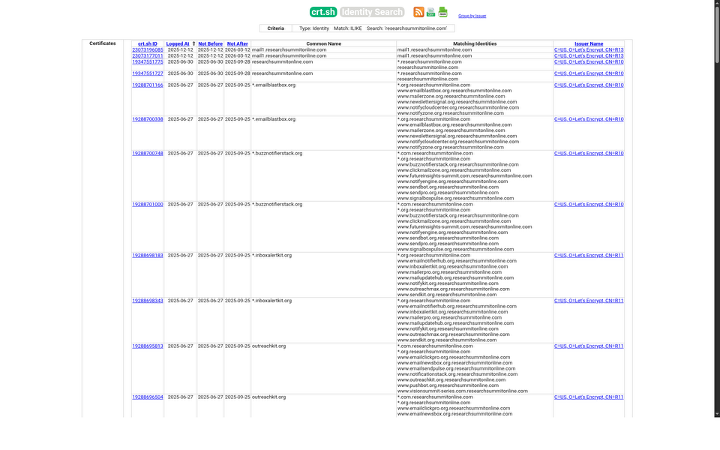Click the crt.sh logo badge
The height and width of the screenshot is (450, 720).
[323, 12]
